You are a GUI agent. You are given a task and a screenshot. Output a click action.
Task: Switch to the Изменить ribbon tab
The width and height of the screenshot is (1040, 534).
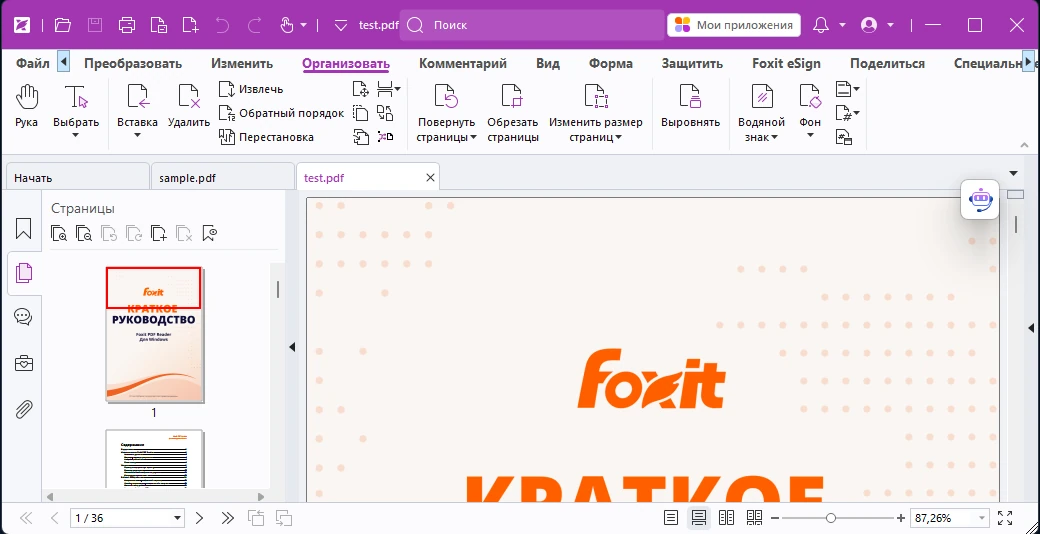pos(242,64)
